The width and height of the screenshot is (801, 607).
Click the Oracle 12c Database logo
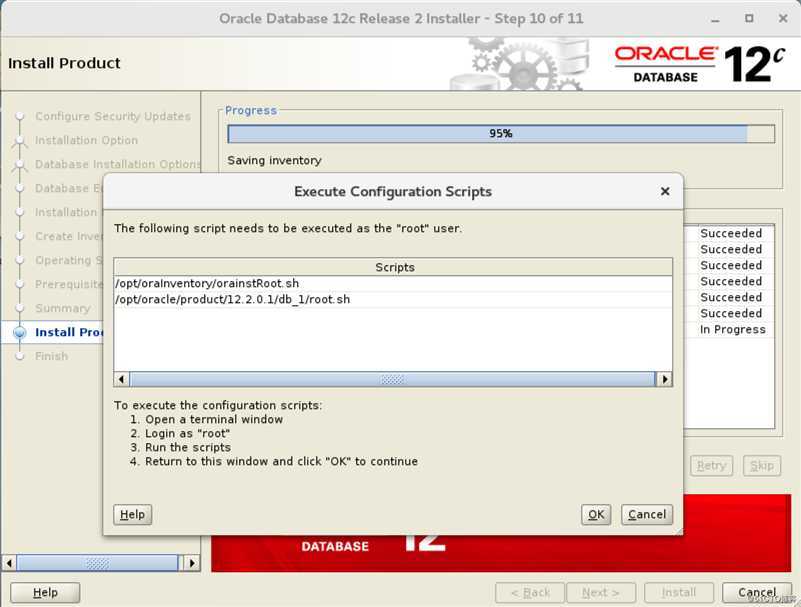point(699,64)
